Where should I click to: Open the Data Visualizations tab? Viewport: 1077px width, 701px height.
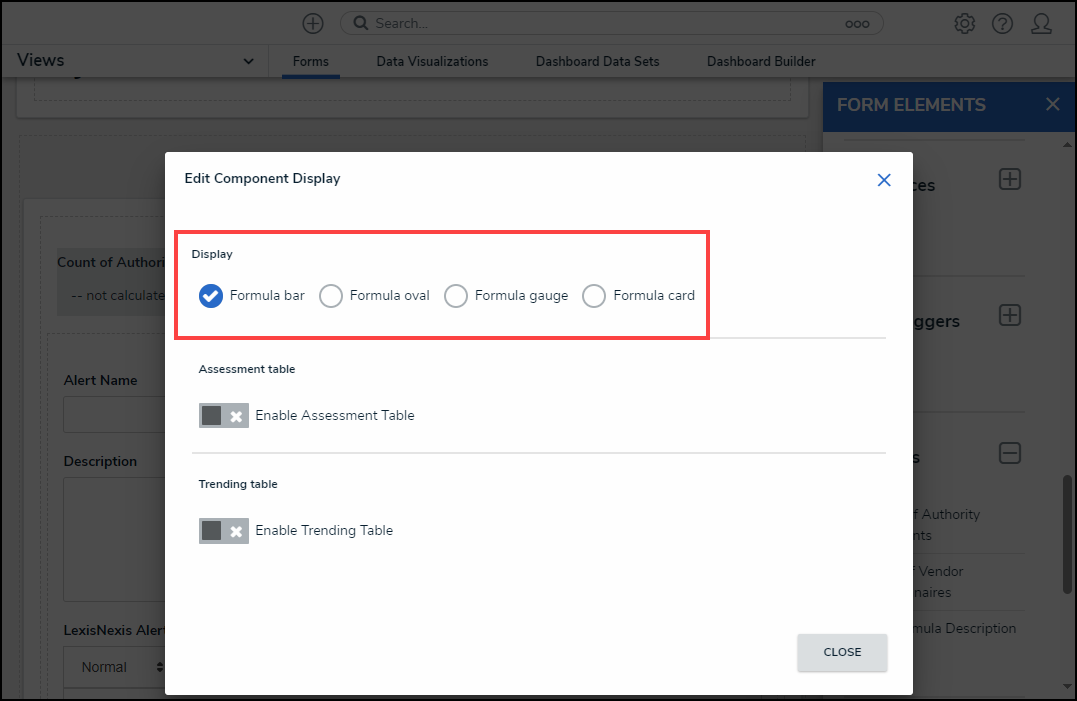click(x=432, y=61)
